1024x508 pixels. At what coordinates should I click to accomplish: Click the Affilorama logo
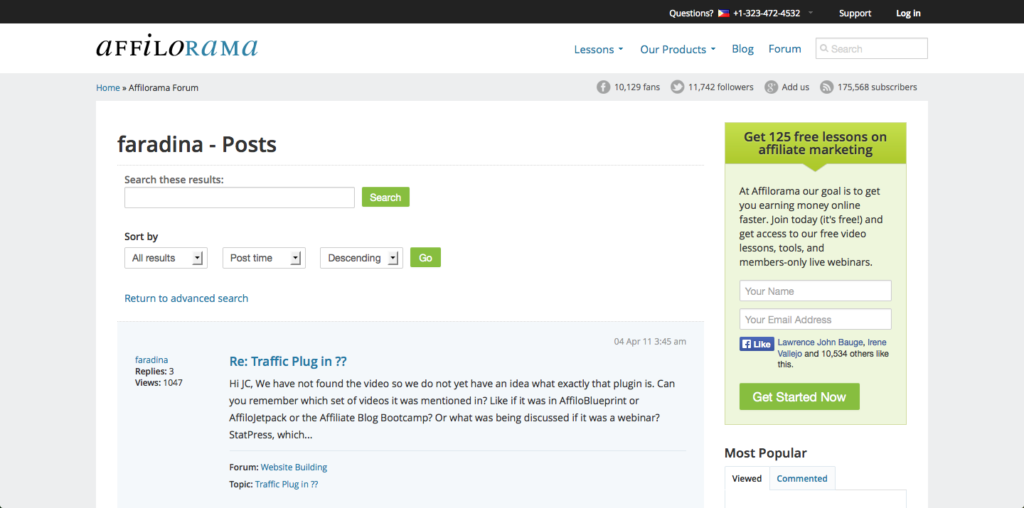click(x=177, y=47)
